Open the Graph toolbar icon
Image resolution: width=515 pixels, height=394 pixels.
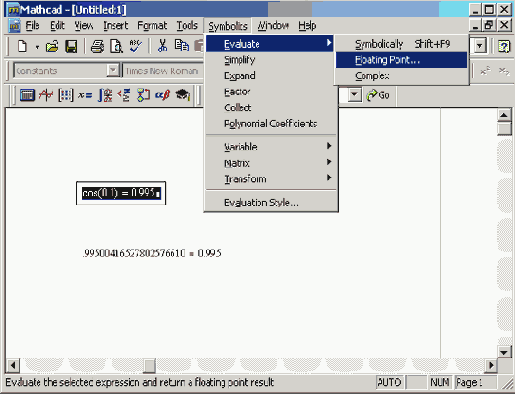point(46,95)
